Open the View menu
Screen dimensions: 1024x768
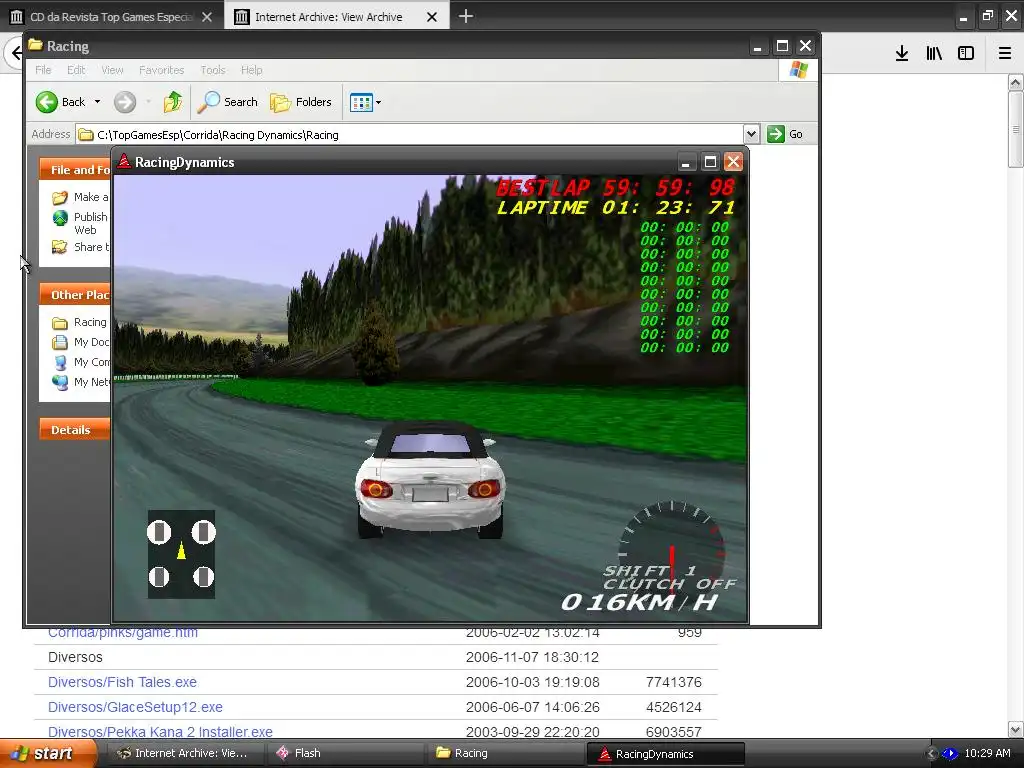(x=112, y=70)
